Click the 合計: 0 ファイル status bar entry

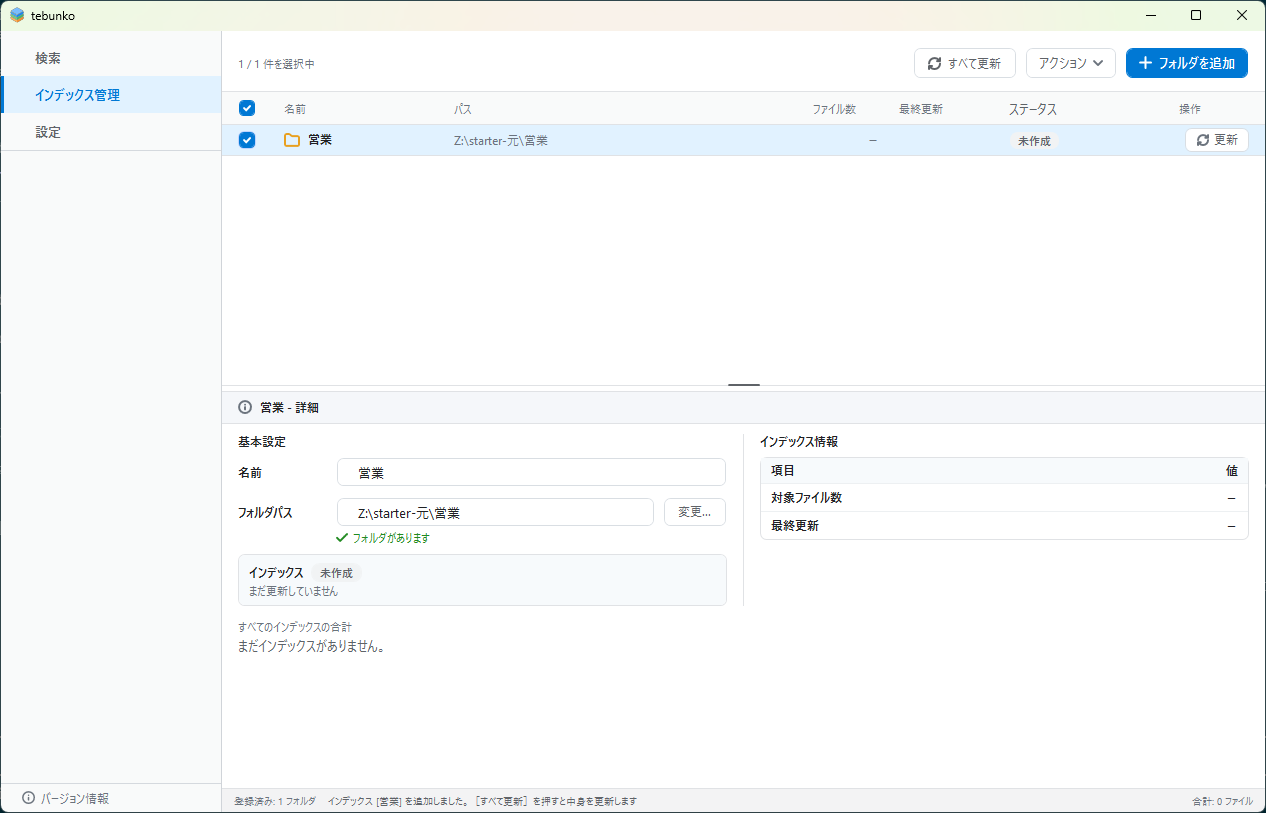pyautogui.click(x=1222, y=801)
